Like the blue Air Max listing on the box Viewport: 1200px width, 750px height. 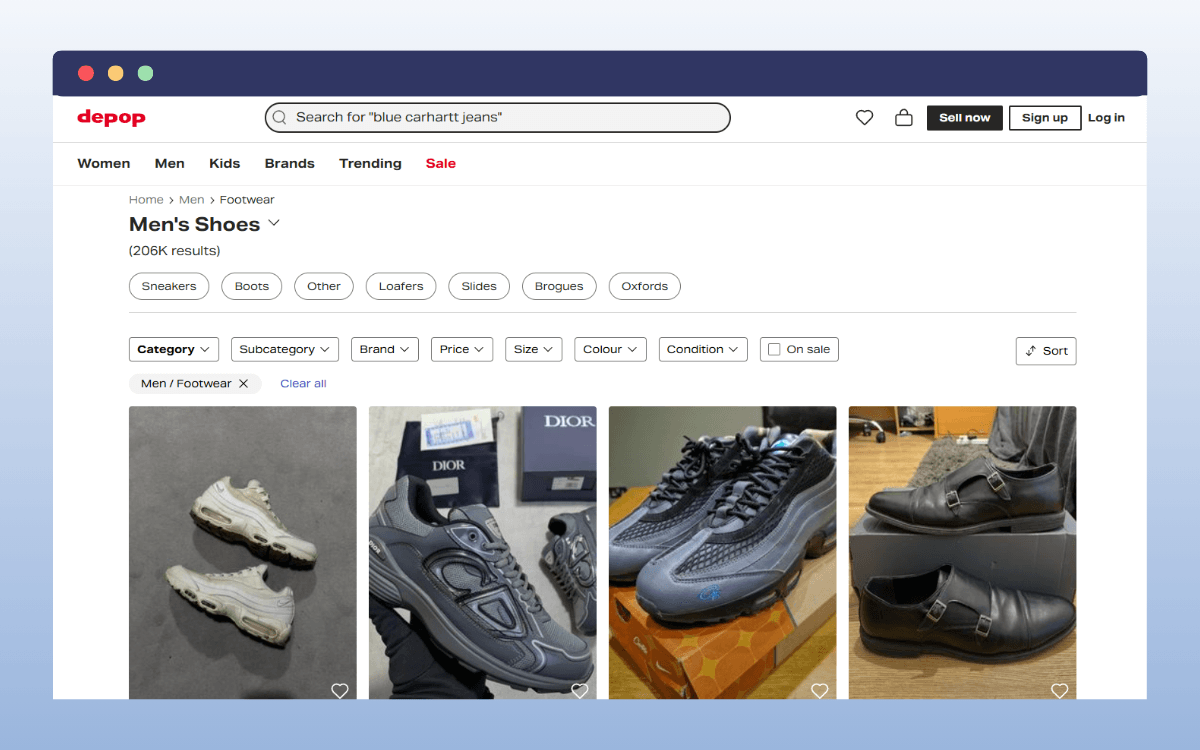(x=819, y=690)
